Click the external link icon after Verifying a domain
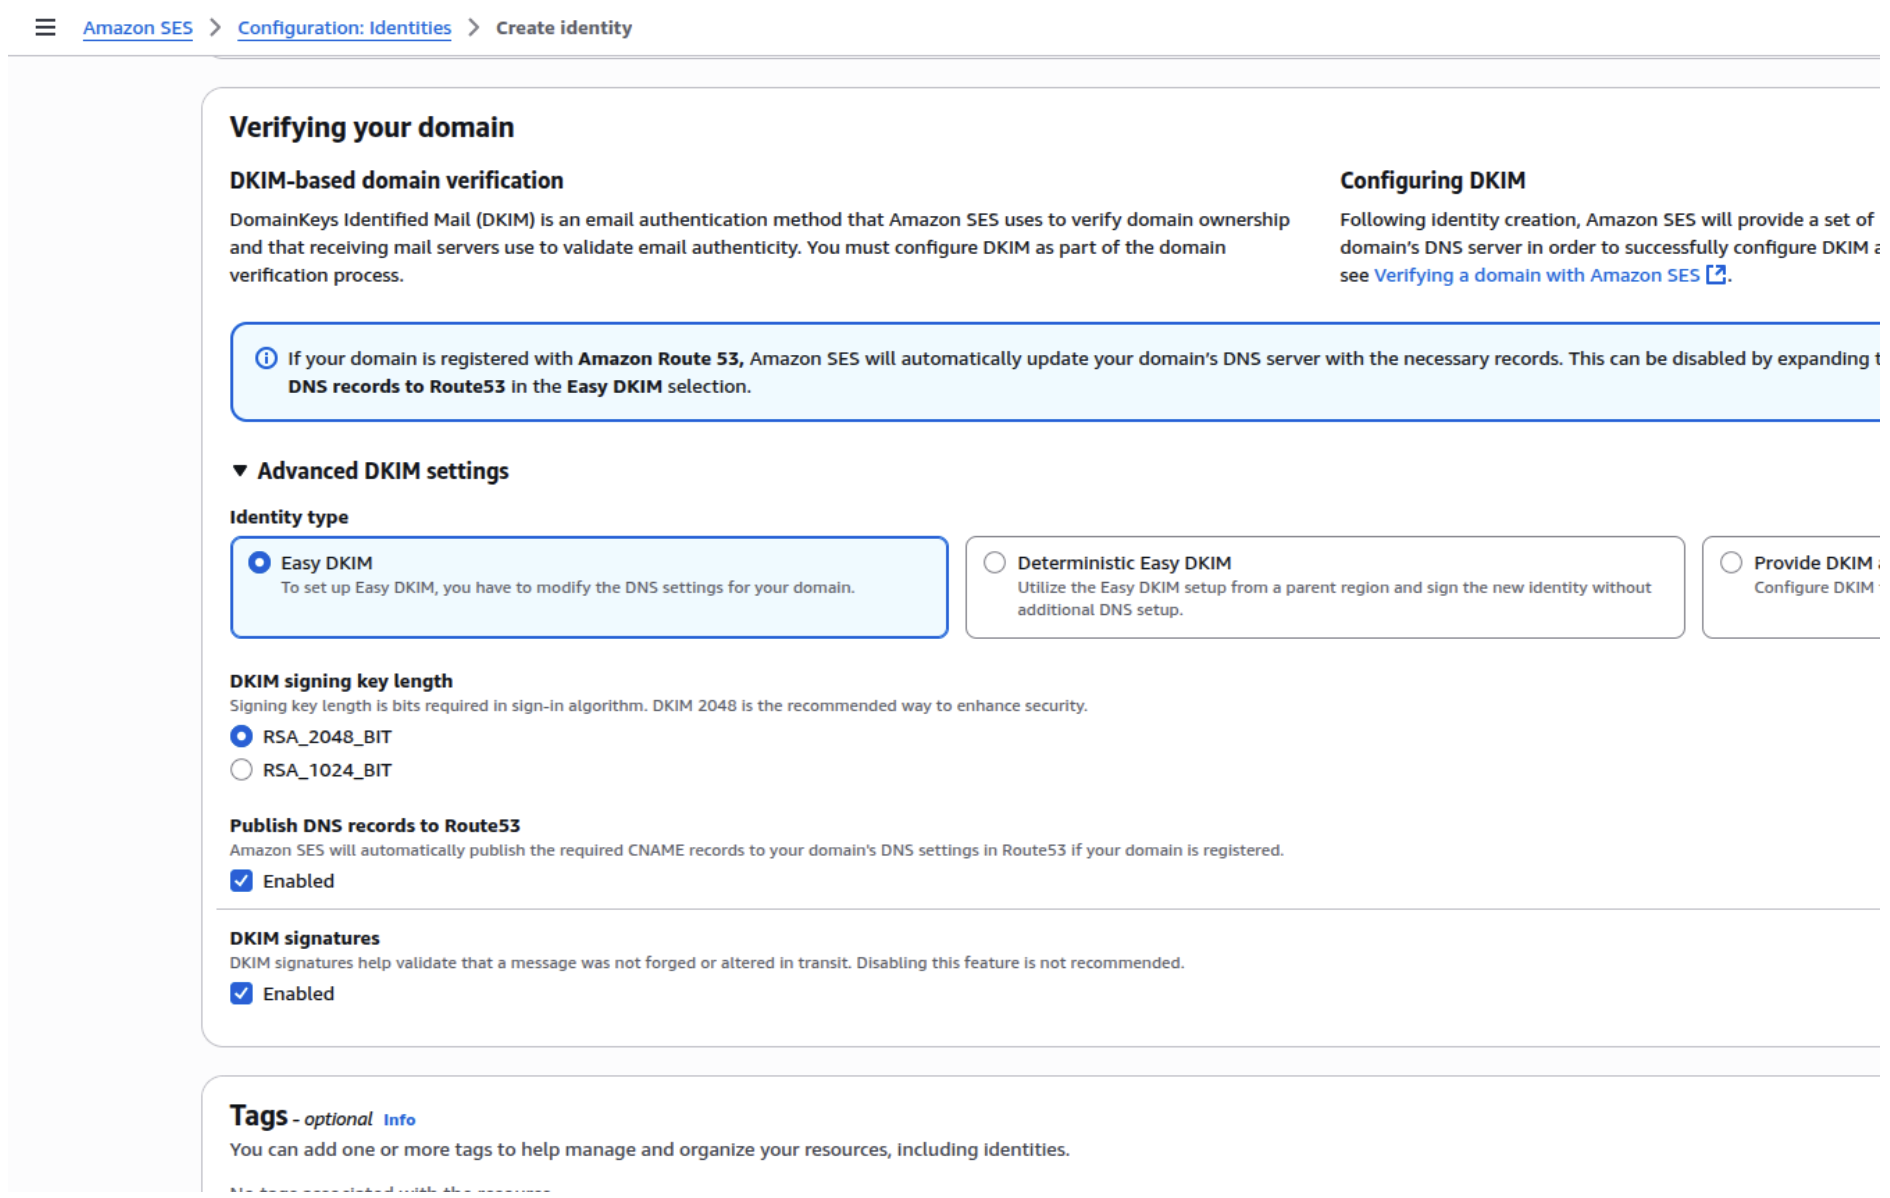 pyautogui.click(x=1716, y=274)
